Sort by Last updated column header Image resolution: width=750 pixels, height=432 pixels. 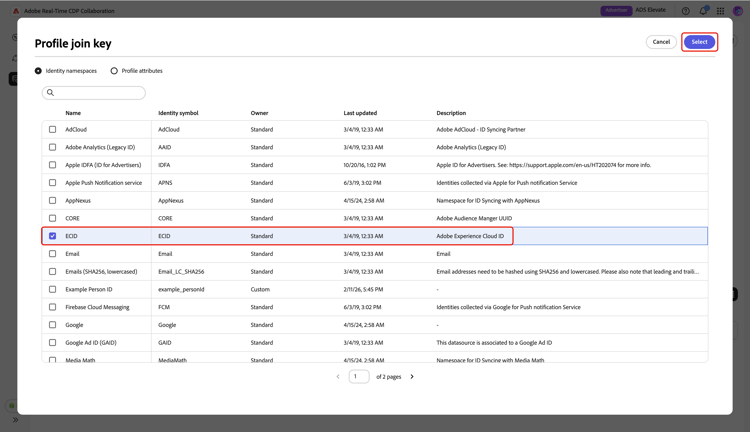(360, 113)
